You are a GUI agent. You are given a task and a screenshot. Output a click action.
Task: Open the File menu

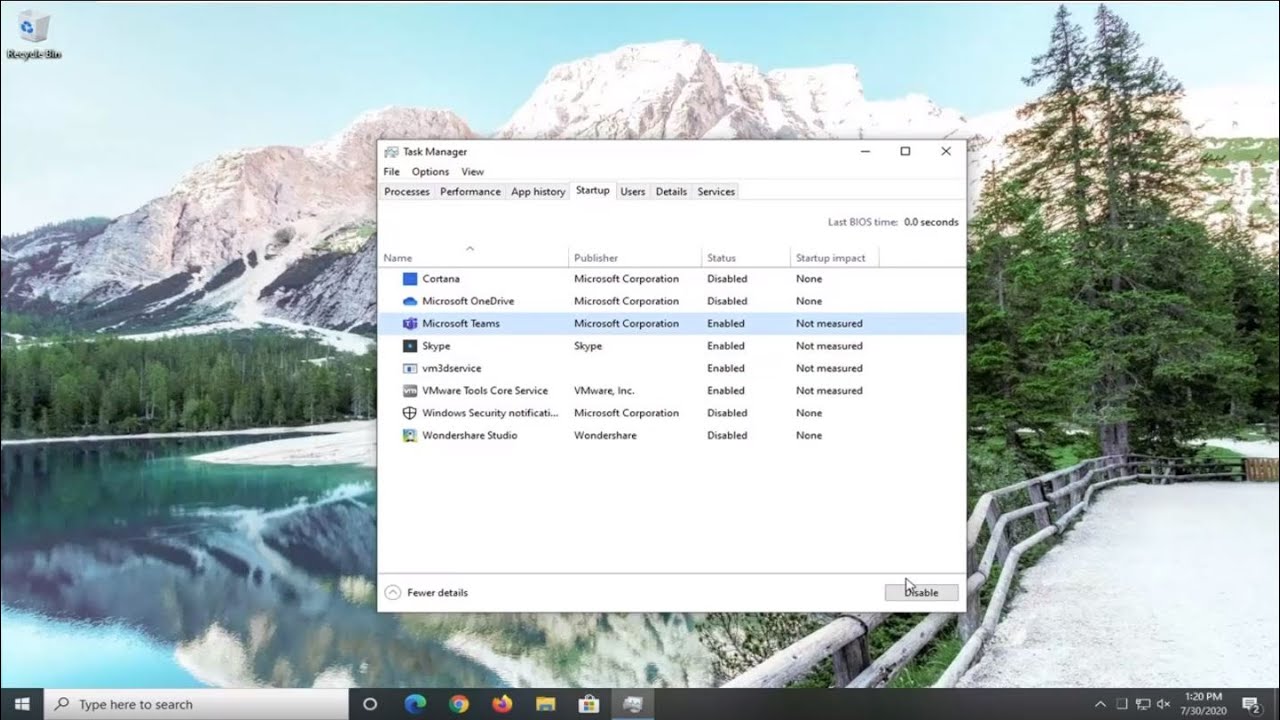(x=391, y=172)
